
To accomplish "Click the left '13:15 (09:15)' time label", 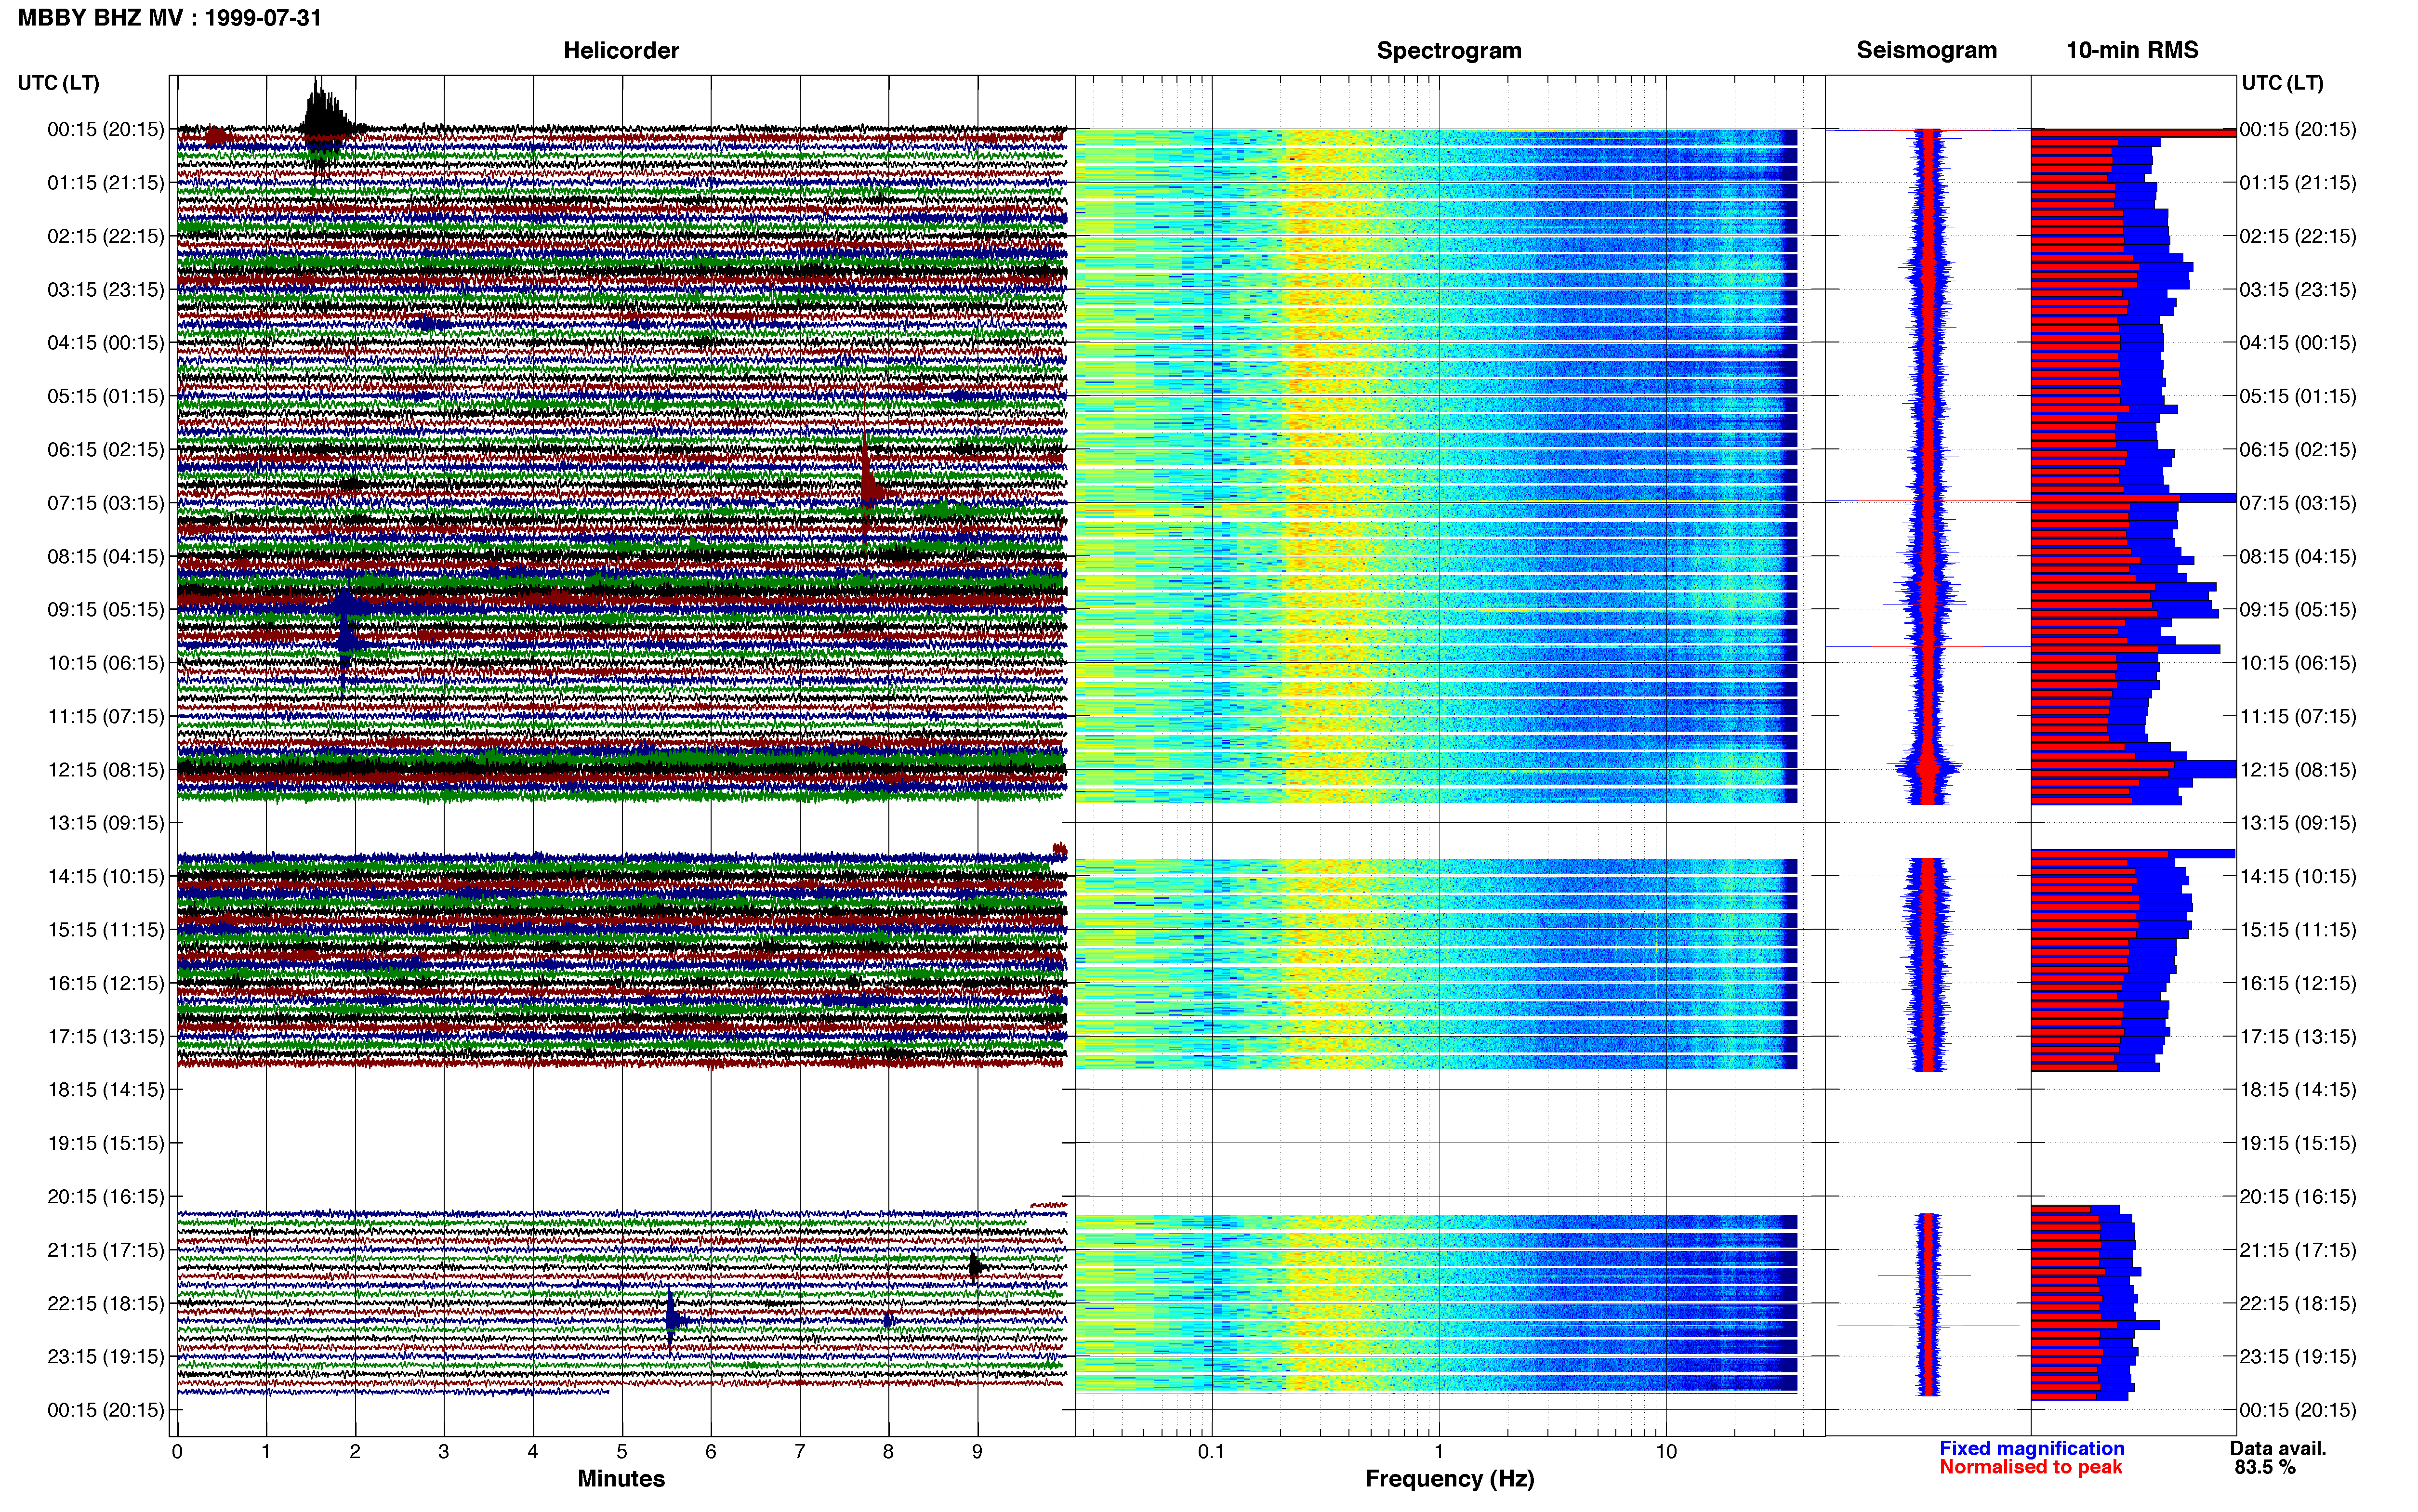I will 105,823.
